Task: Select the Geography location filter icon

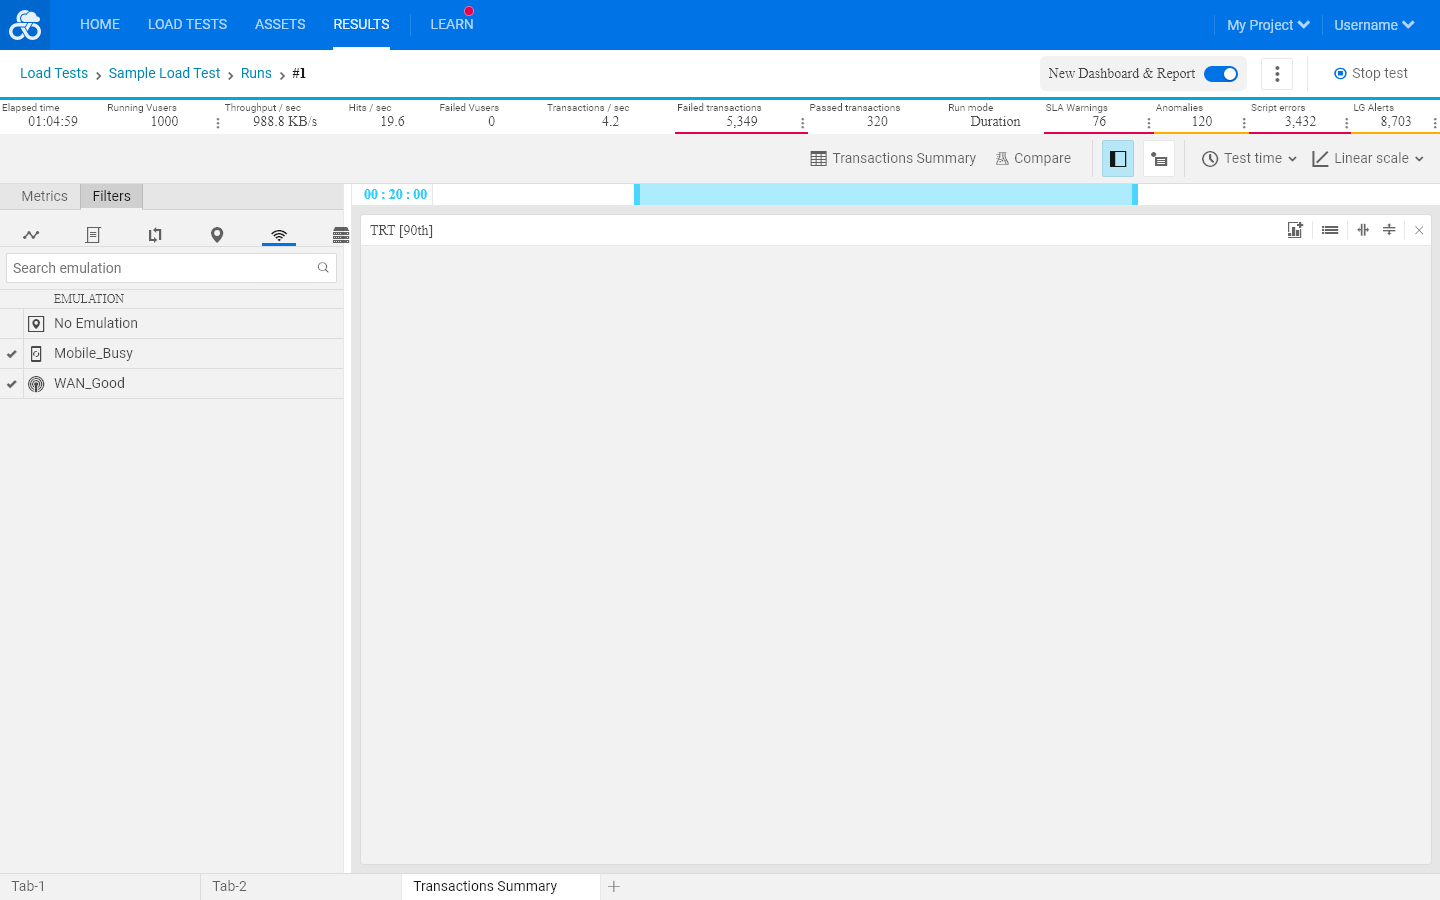Action: pos(217,235)
